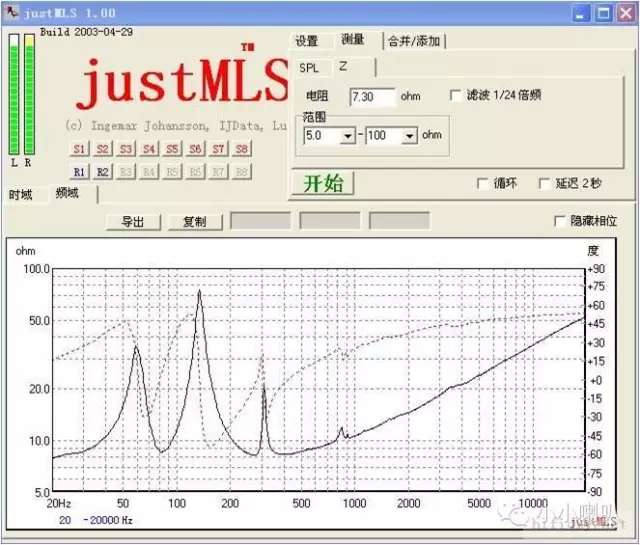Open the SPL measurement tab

[x=309, y=66]
